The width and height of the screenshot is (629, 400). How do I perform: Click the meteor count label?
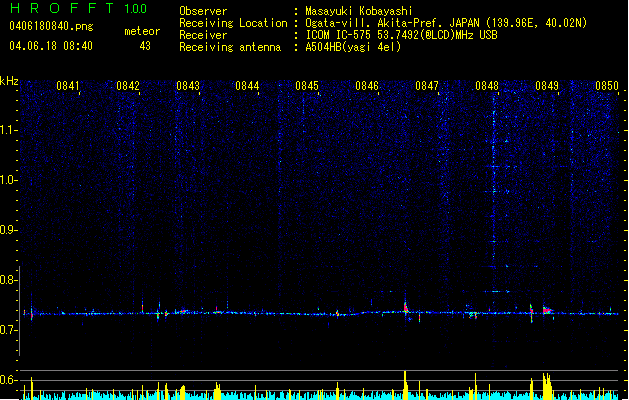142,31
